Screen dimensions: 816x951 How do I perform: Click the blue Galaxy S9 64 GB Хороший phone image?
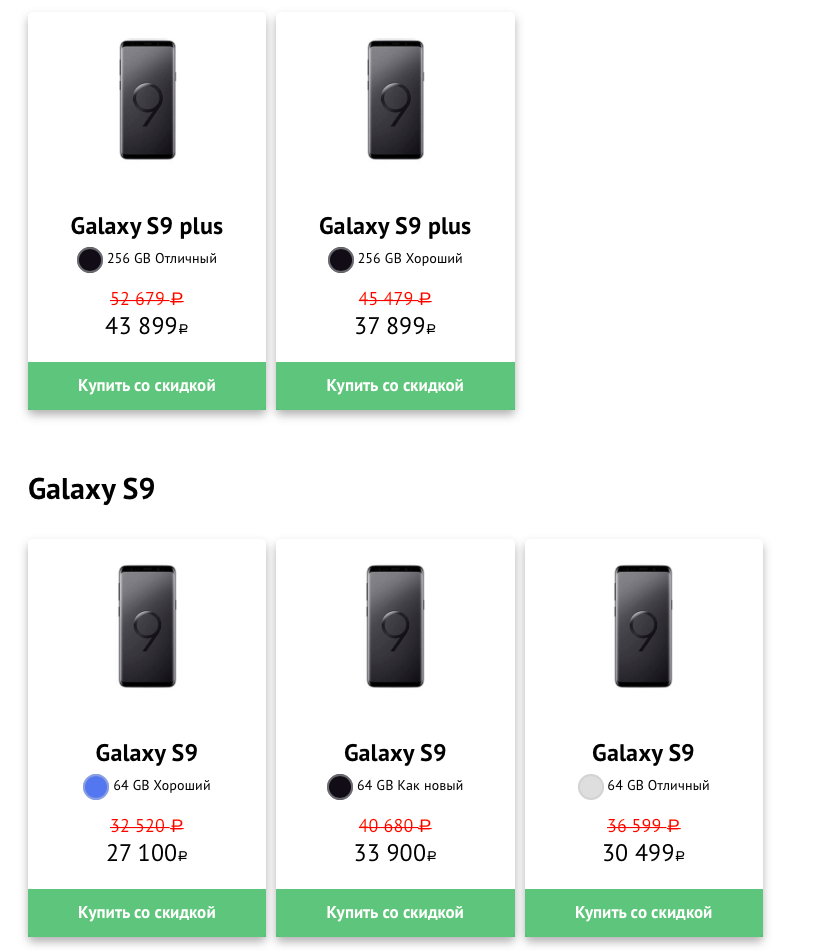147,627
